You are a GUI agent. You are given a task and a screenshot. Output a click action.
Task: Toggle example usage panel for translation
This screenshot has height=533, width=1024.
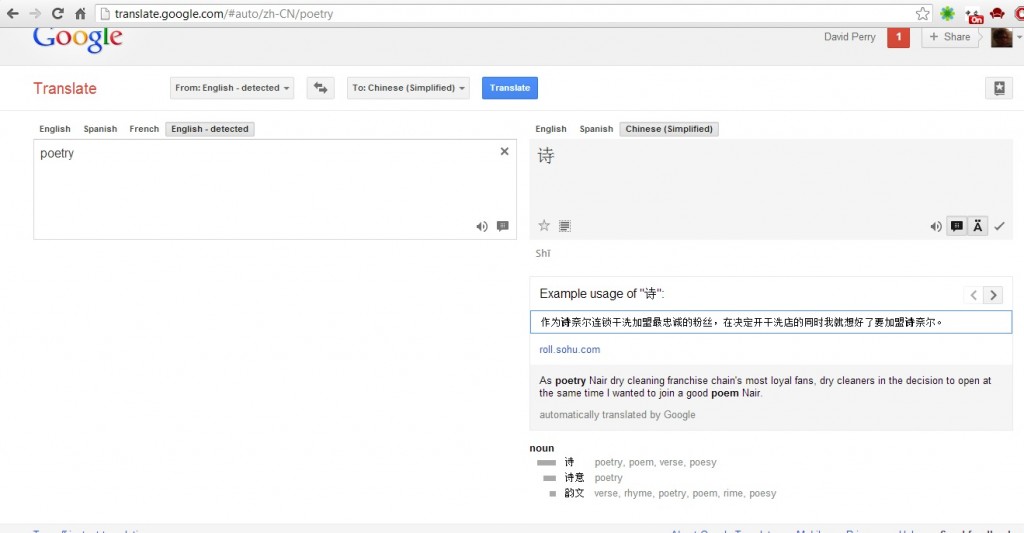[957, 226]
